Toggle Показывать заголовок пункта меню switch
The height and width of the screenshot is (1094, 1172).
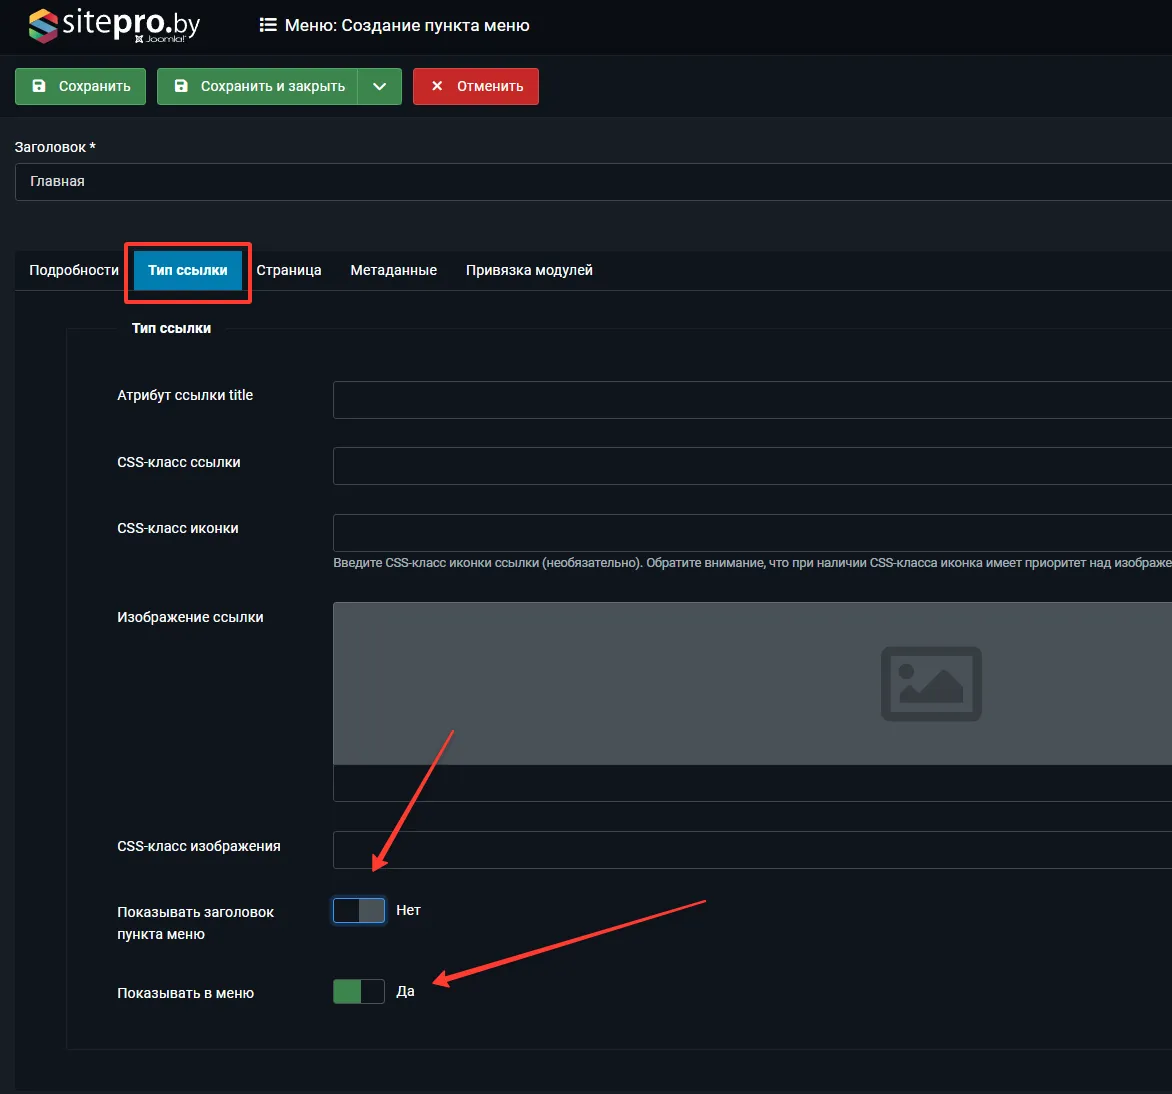pos(359,910)
